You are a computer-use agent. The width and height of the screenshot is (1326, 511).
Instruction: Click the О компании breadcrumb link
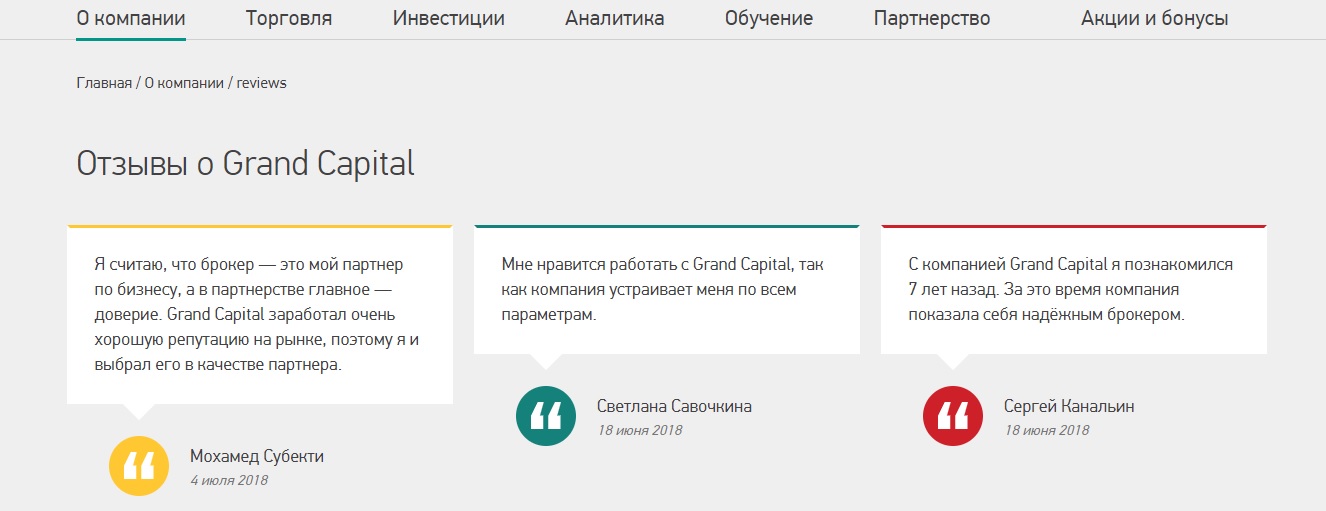(x=184, y=83)
